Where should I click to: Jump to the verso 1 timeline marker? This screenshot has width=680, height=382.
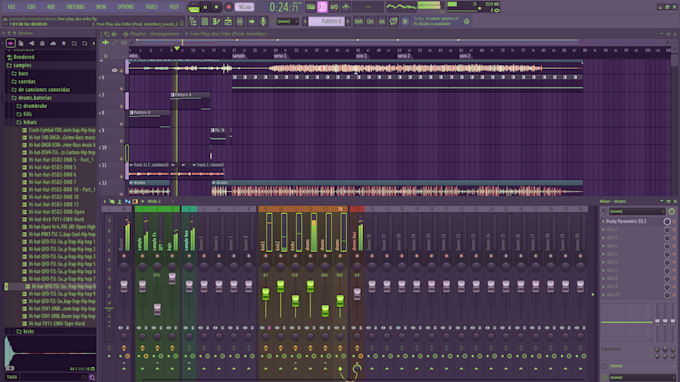(x=280, y=56)
